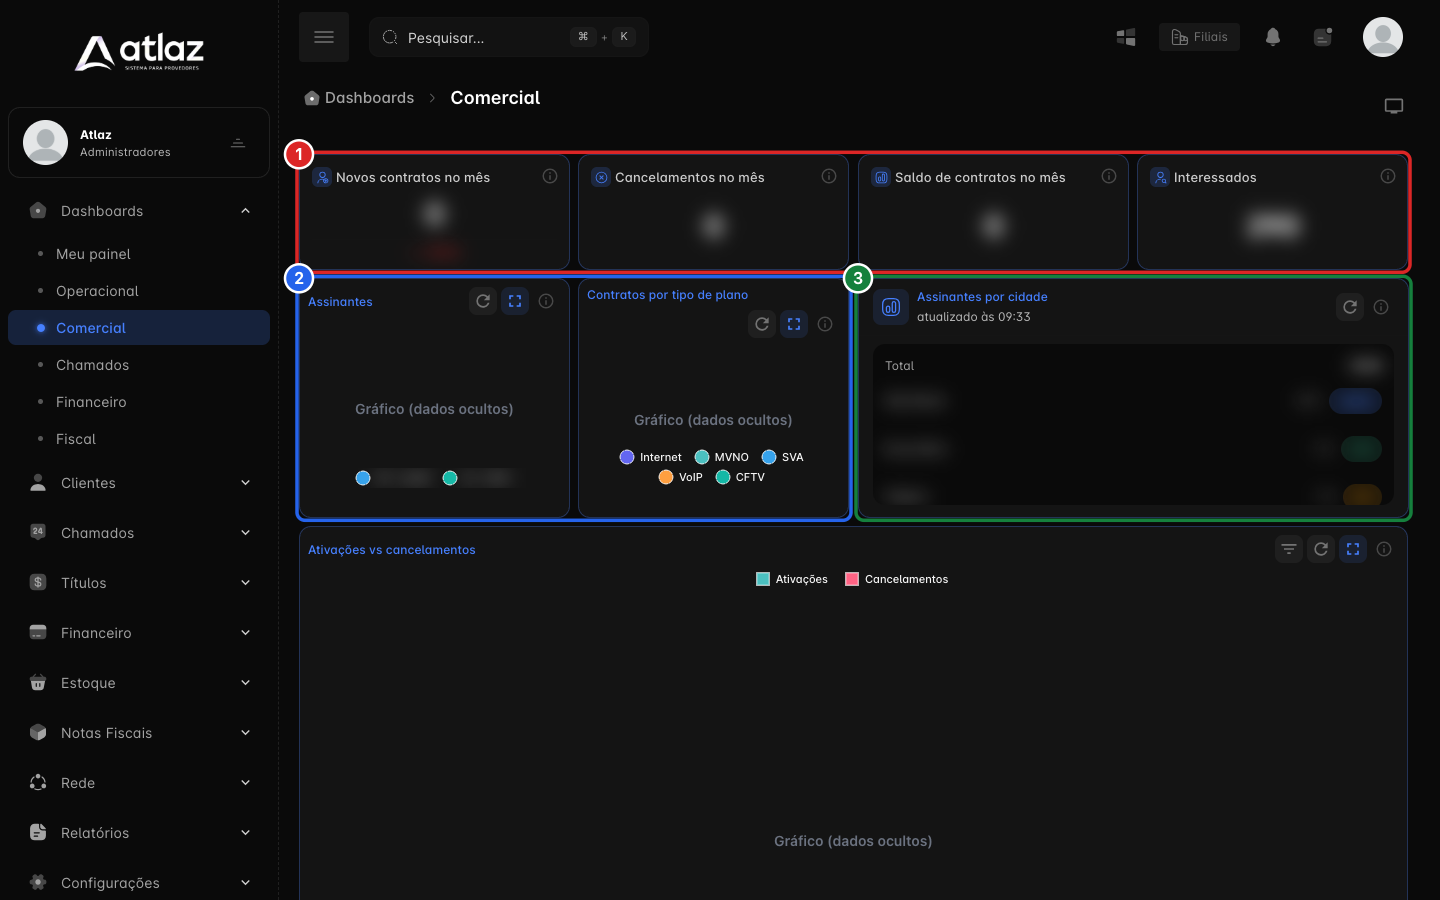1440x900 pixels.
Task: Open Operacional dashboard
Action: [x=139, y=291]
